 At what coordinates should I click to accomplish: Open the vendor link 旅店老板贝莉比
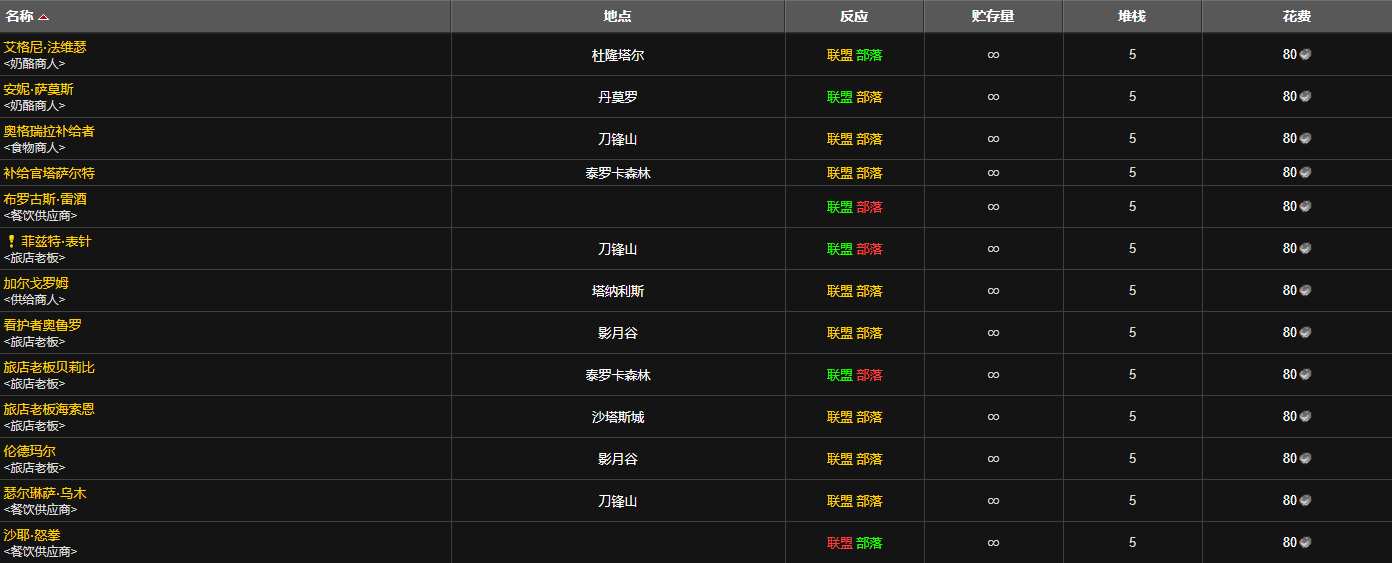pos(49,367)
